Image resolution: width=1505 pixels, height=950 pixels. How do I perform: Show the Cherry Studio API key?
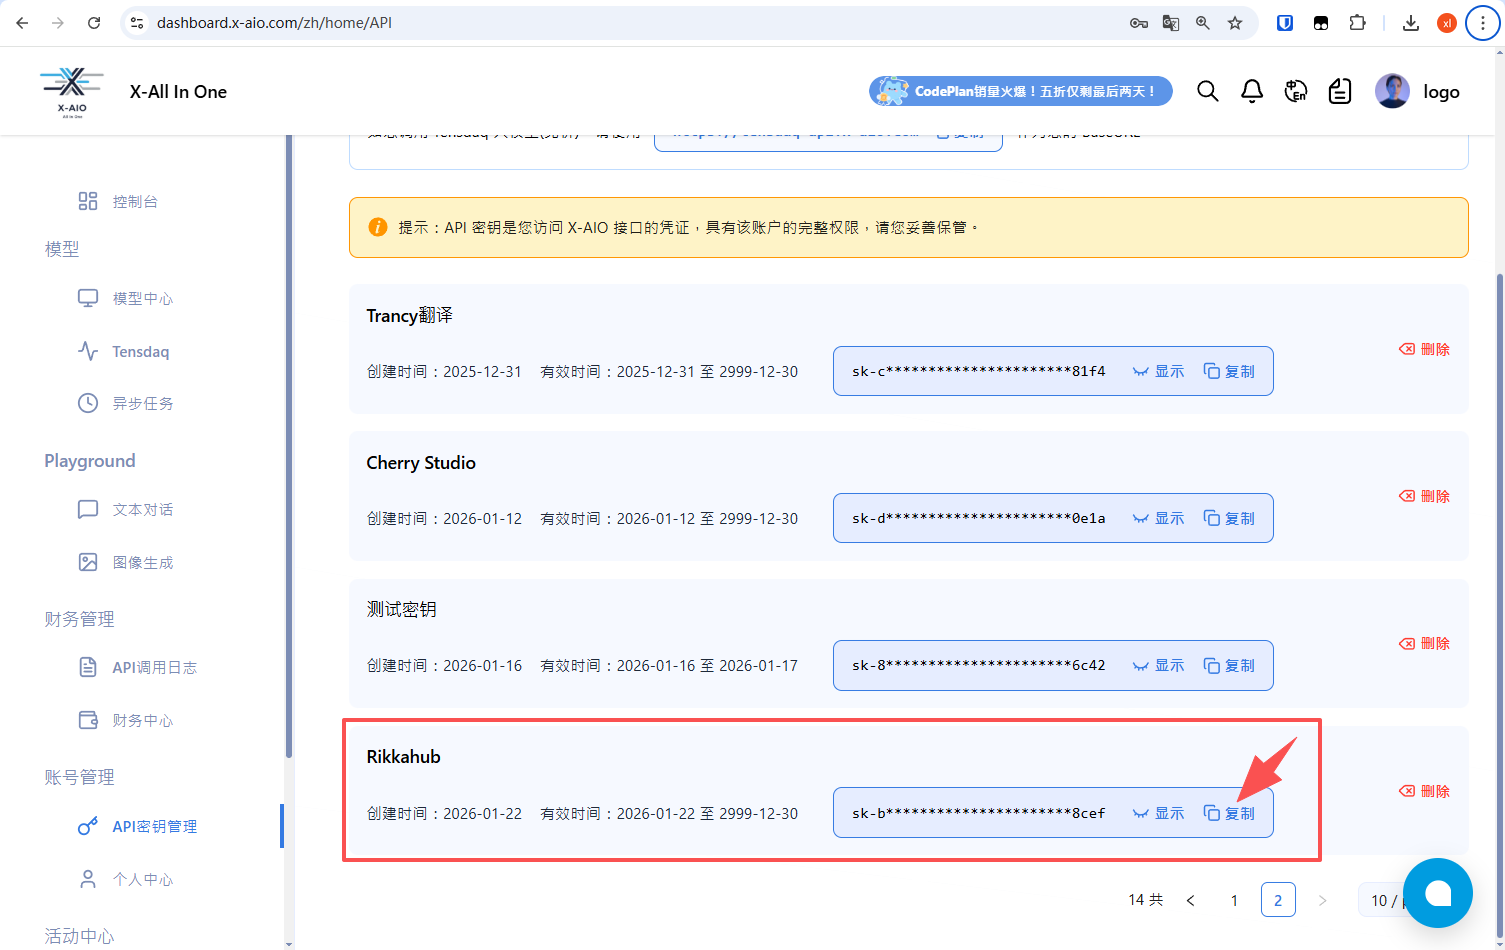1158,518
